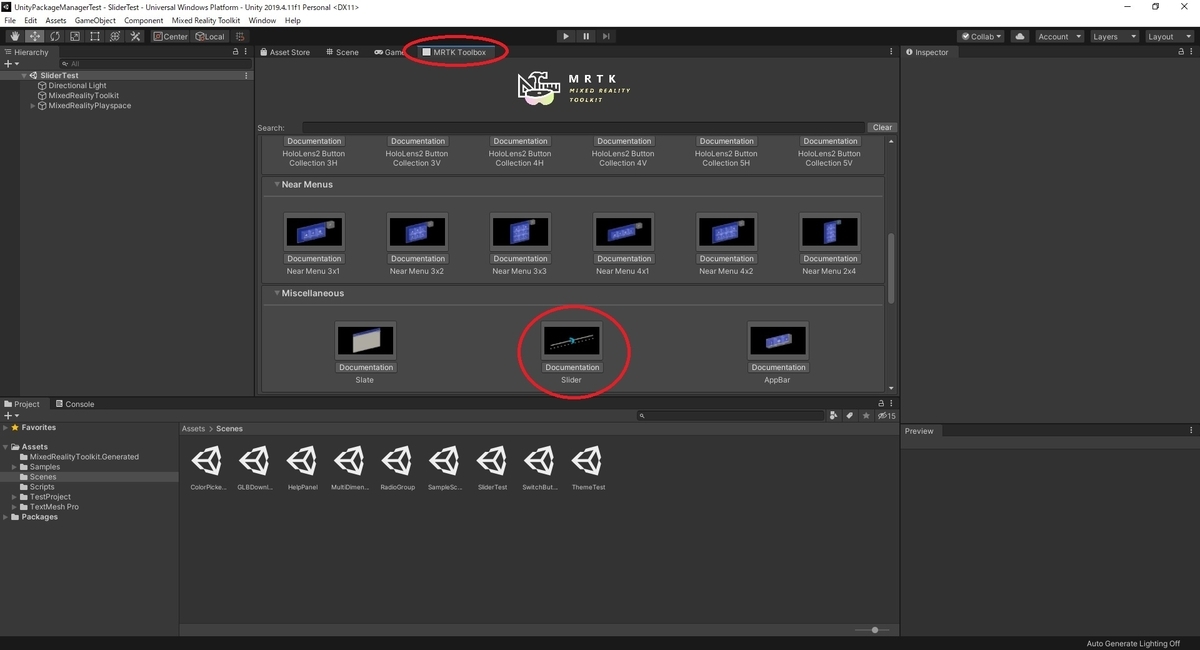This screenshot has width=1200, height=650.
Task: Click the Clear search button
Action: [x=882, y=128]
